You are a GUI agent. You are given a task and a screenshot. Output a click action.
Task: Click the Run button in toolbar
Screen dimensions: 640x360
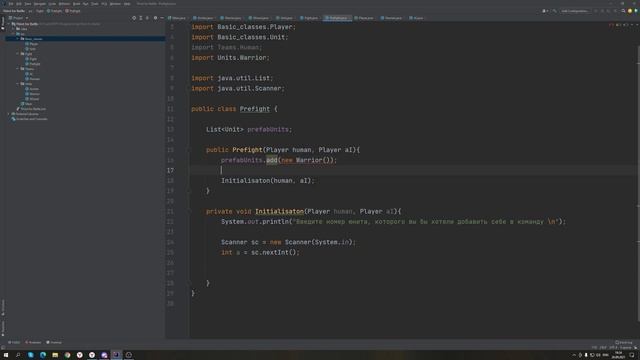pos(596,11)
